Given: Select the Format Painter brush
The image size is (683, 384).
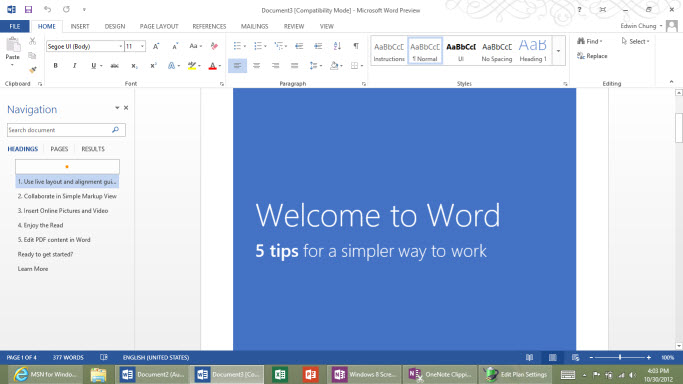Looking at the screenshot, I should pyautogui.click(x=32, y=70).
